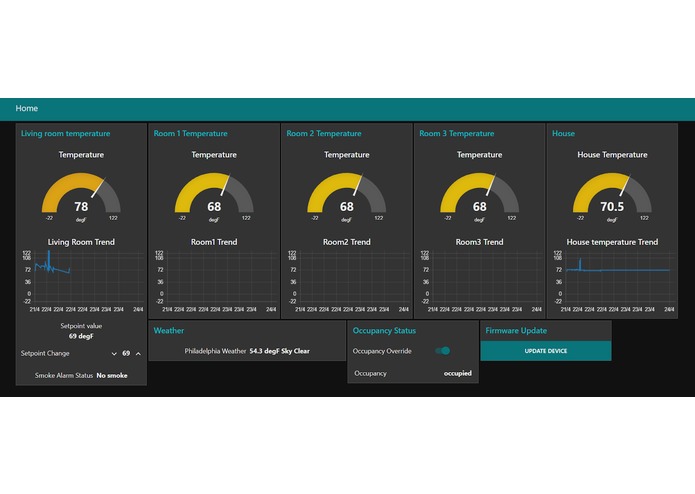Click the UPDATE DEVICE button
The image size is (695, 494).
[546, 351]
